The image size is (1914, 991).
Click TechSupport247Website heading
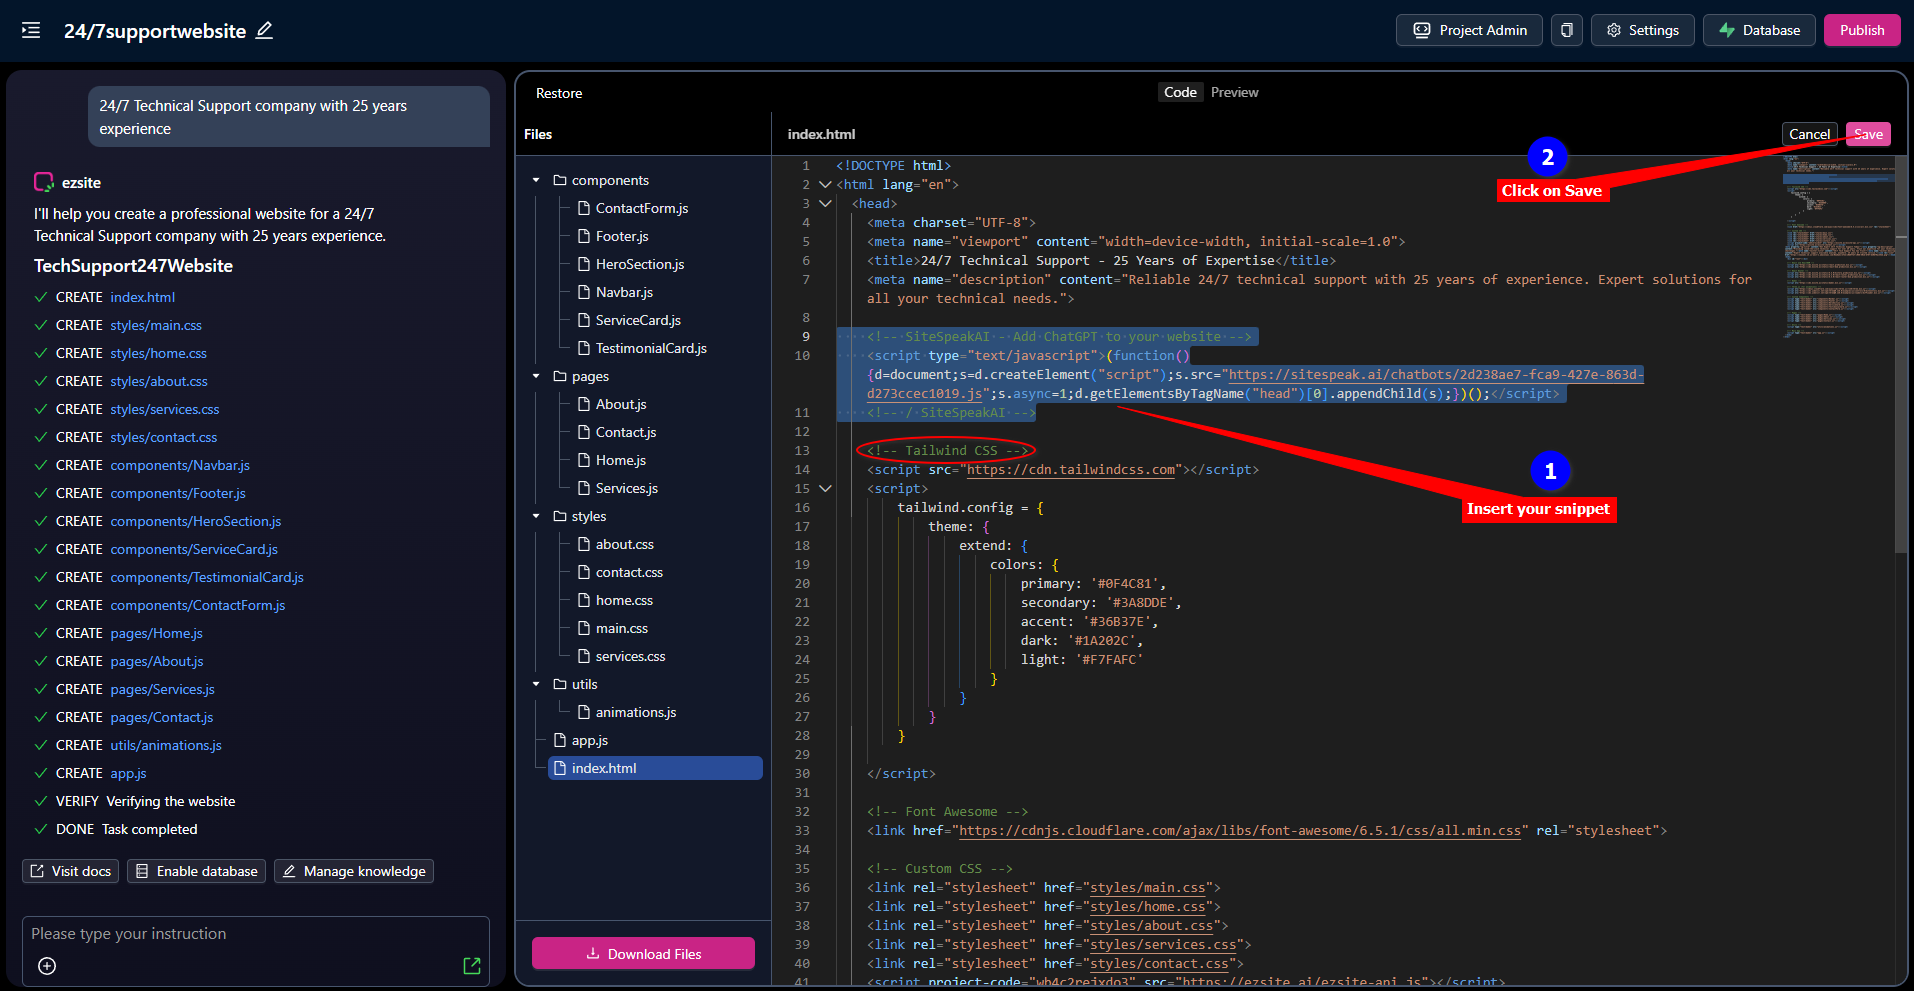tap(133, 266)
